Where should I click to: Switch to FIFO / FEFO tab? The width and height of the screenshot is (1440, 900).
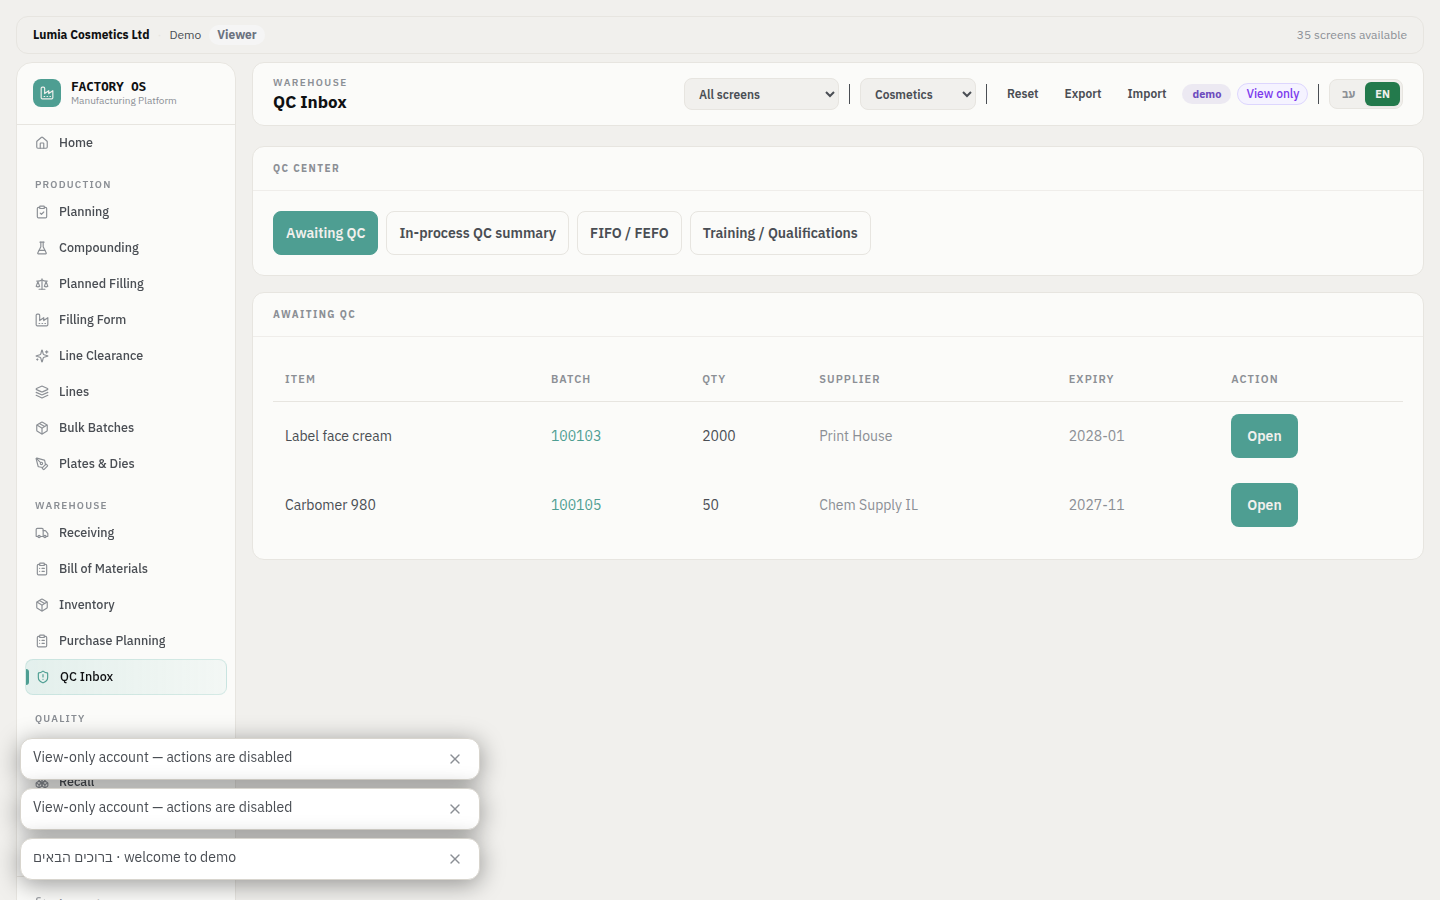[x=629, y=233]
